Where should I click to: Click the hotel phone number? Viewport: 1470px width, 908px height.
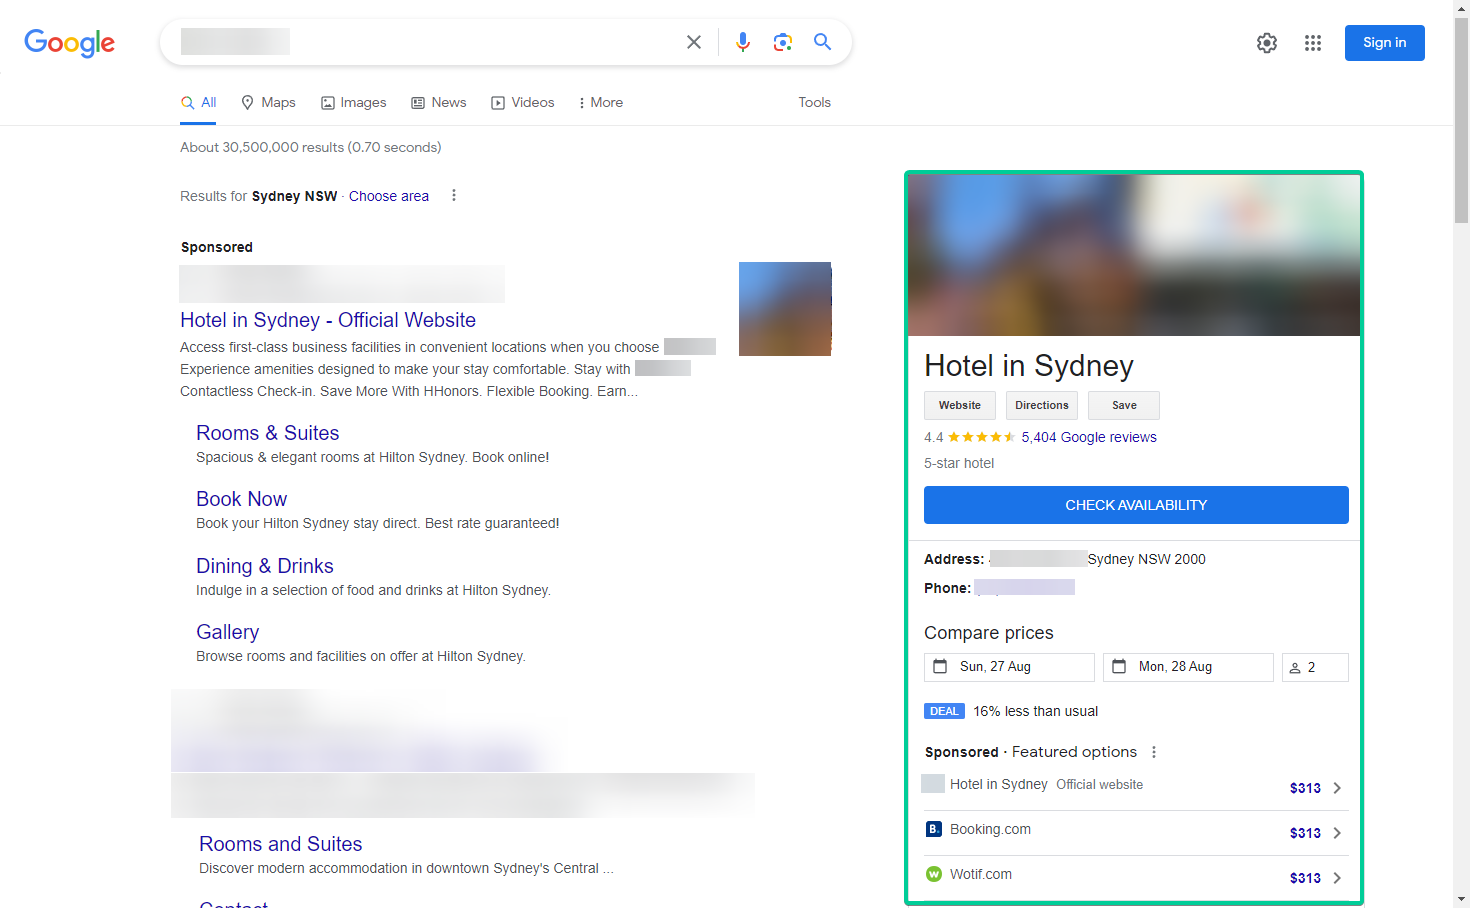(1025, 587)
